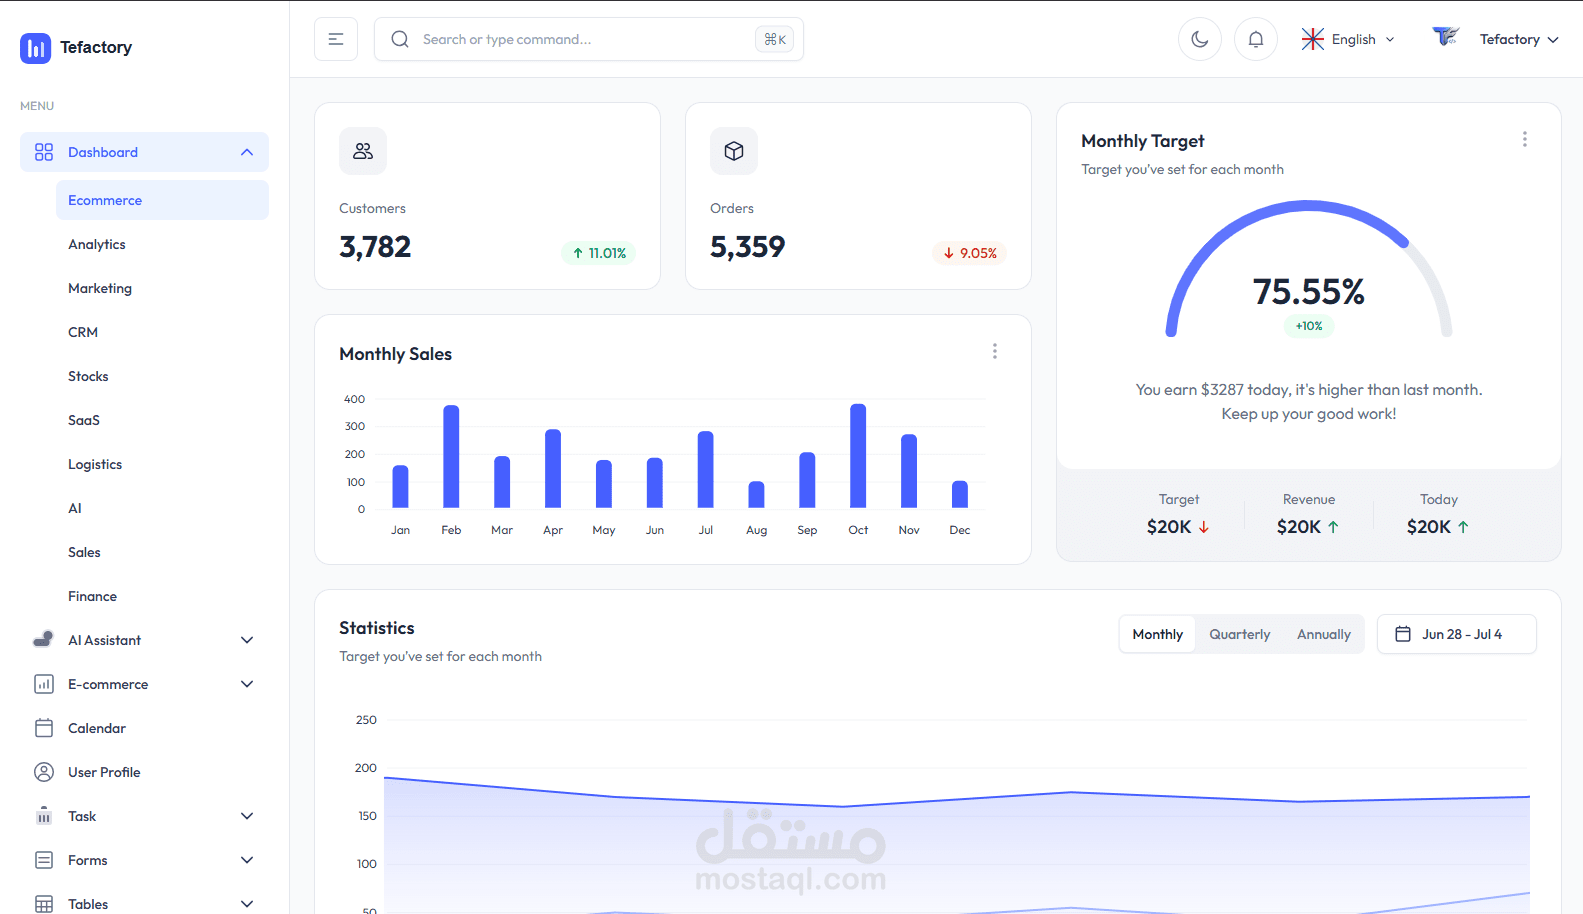Click the 3,782 customers value
The width and height of the screenshot is (1583, 914).
coord(375,247)
